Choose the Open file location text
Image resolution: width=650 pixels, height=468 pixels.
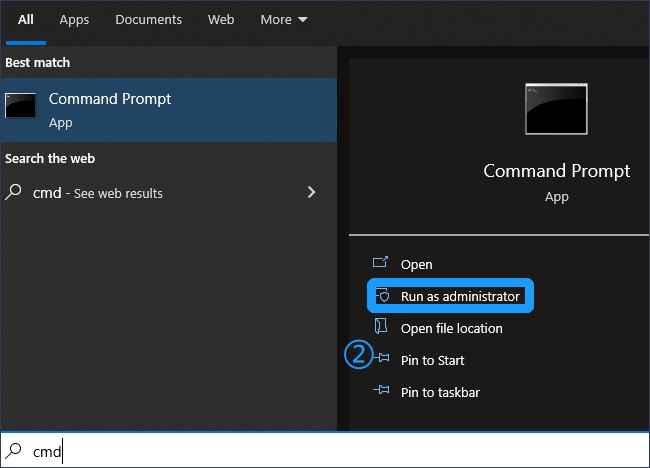[451, 328]
